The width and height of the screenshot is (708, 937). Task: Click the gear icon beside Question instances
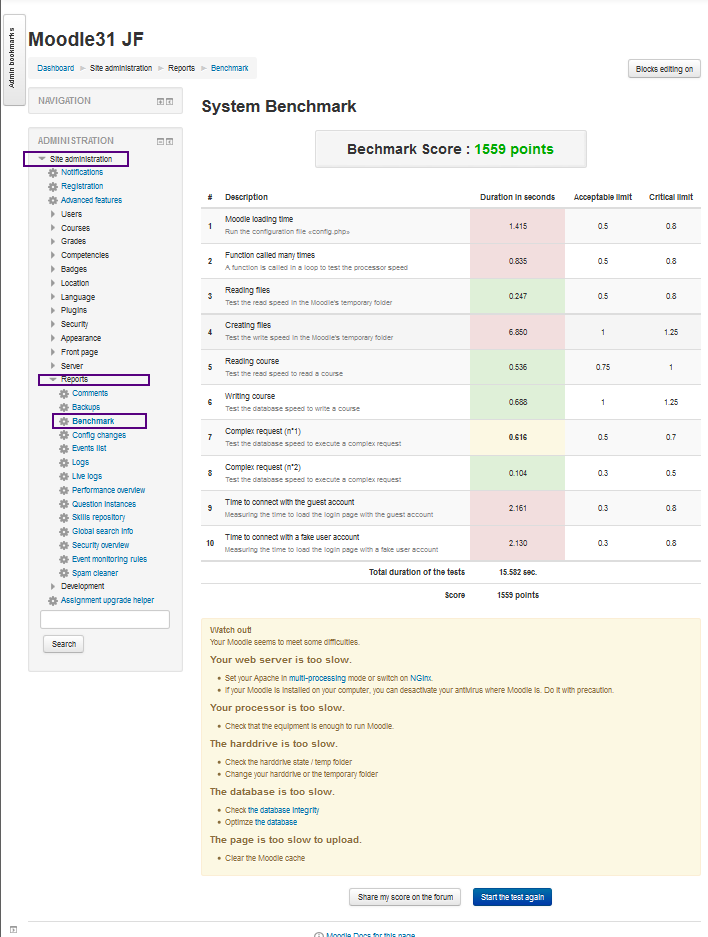pyautogui.click(x=64, y=504)
